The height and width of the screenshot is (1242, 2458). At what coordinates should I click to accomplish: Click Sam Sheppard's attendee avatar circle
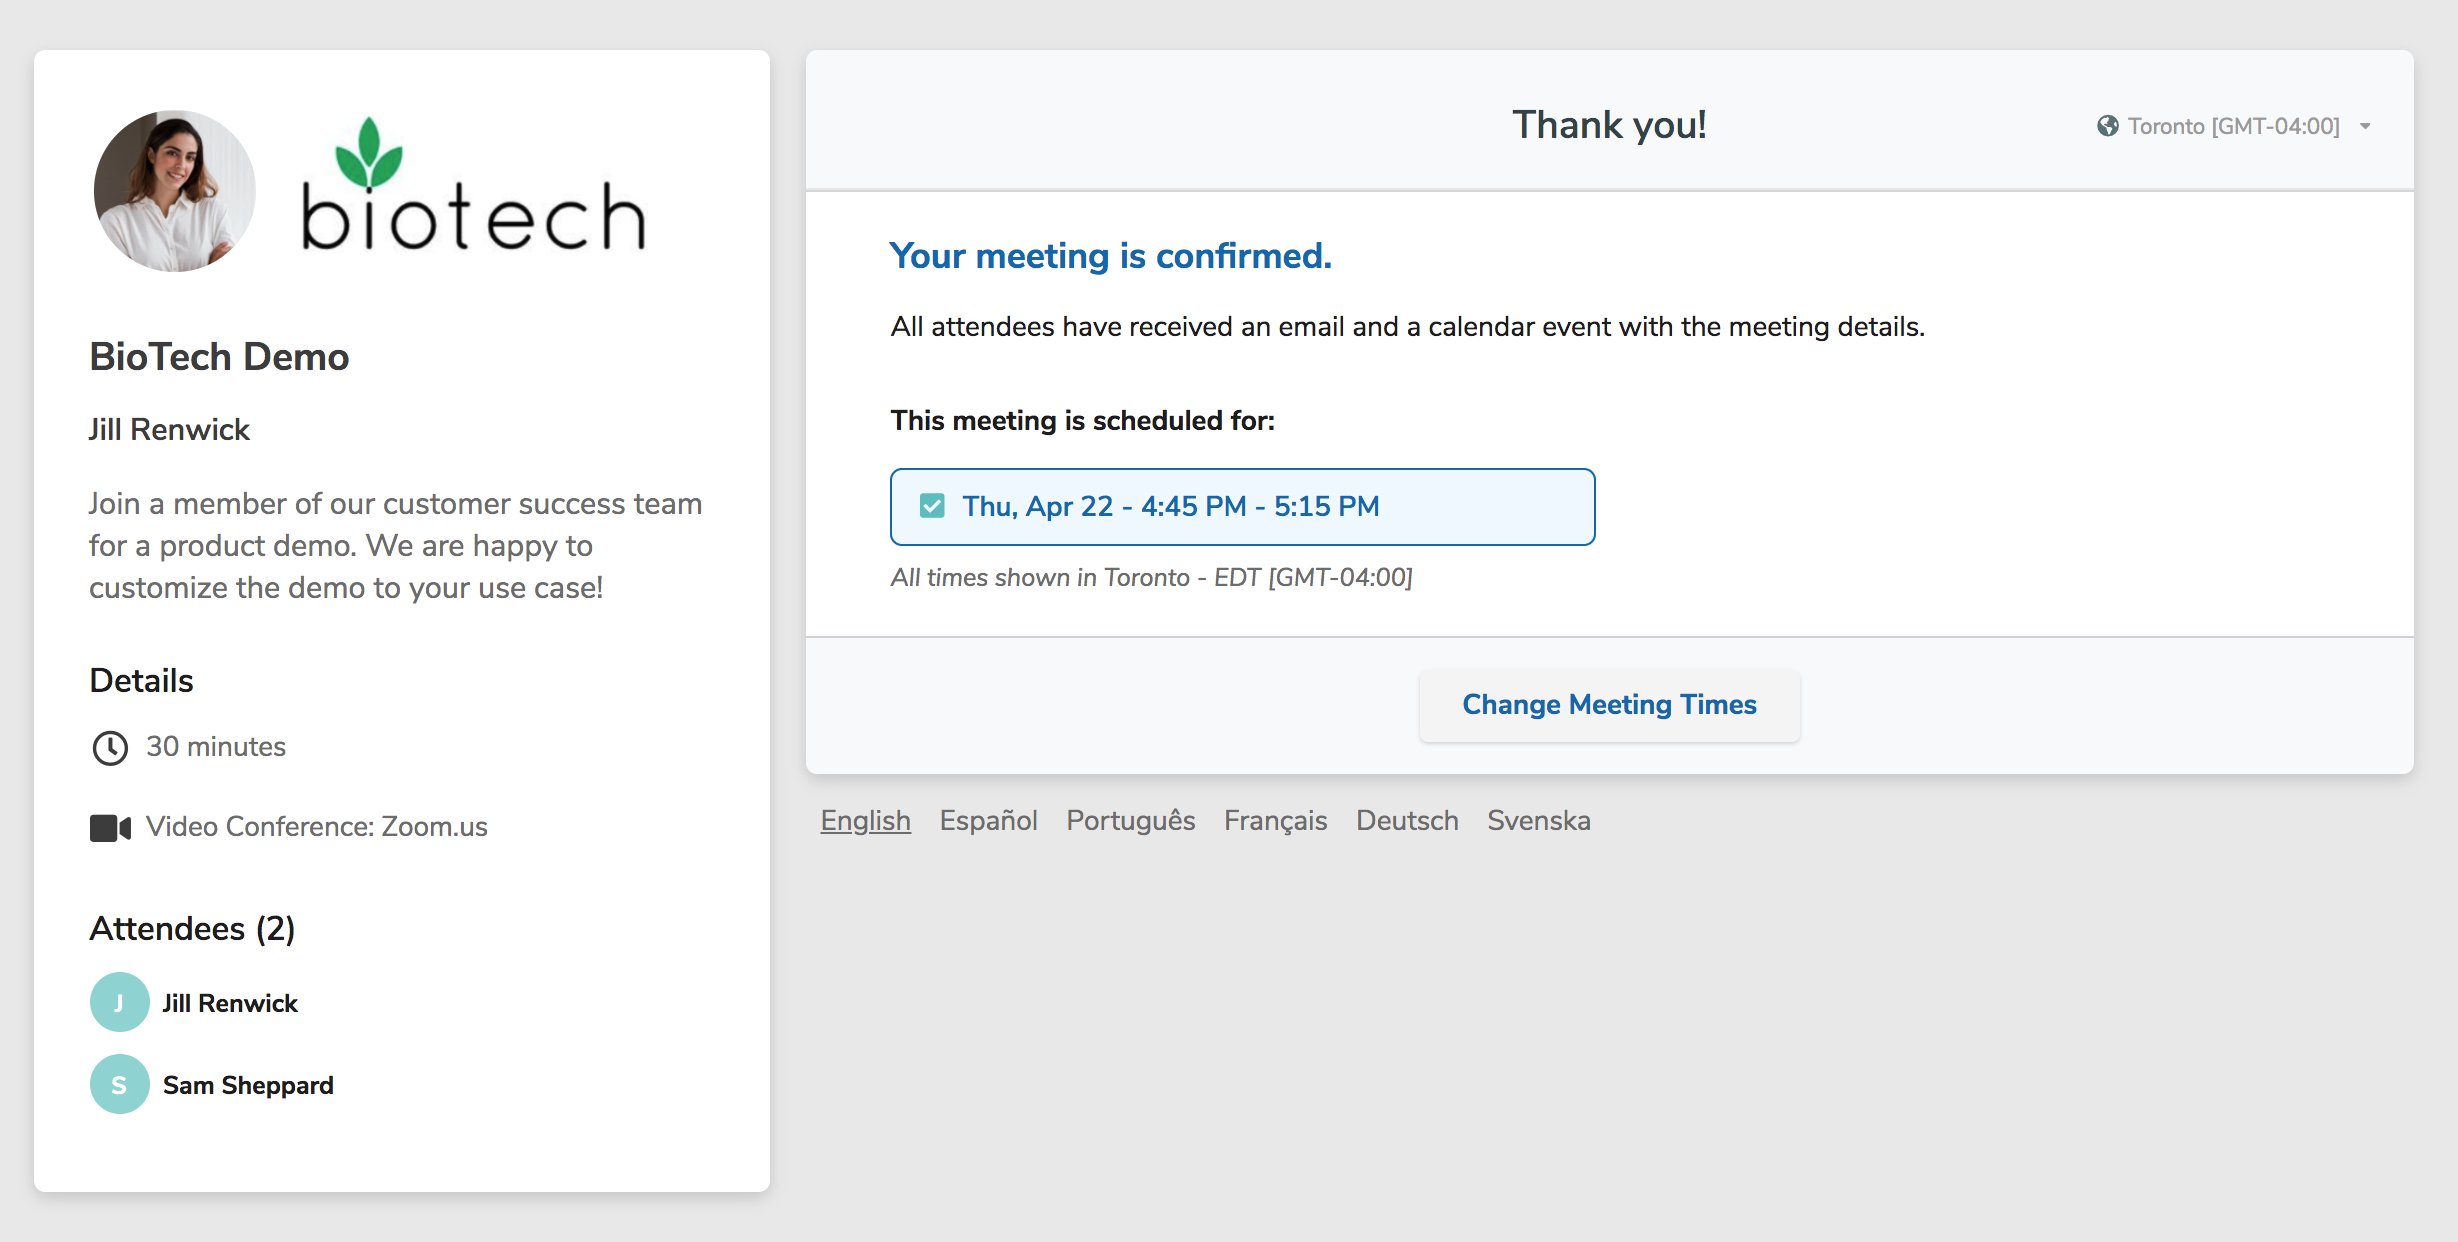point(119,1084)
